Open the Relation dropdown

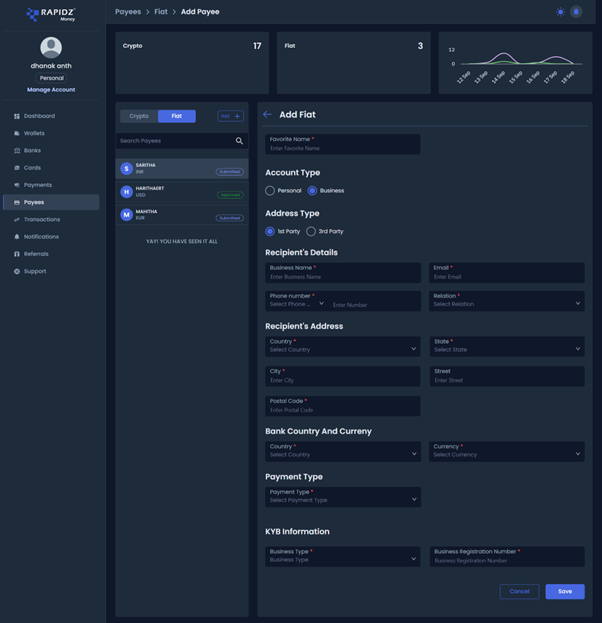(507, 301)
